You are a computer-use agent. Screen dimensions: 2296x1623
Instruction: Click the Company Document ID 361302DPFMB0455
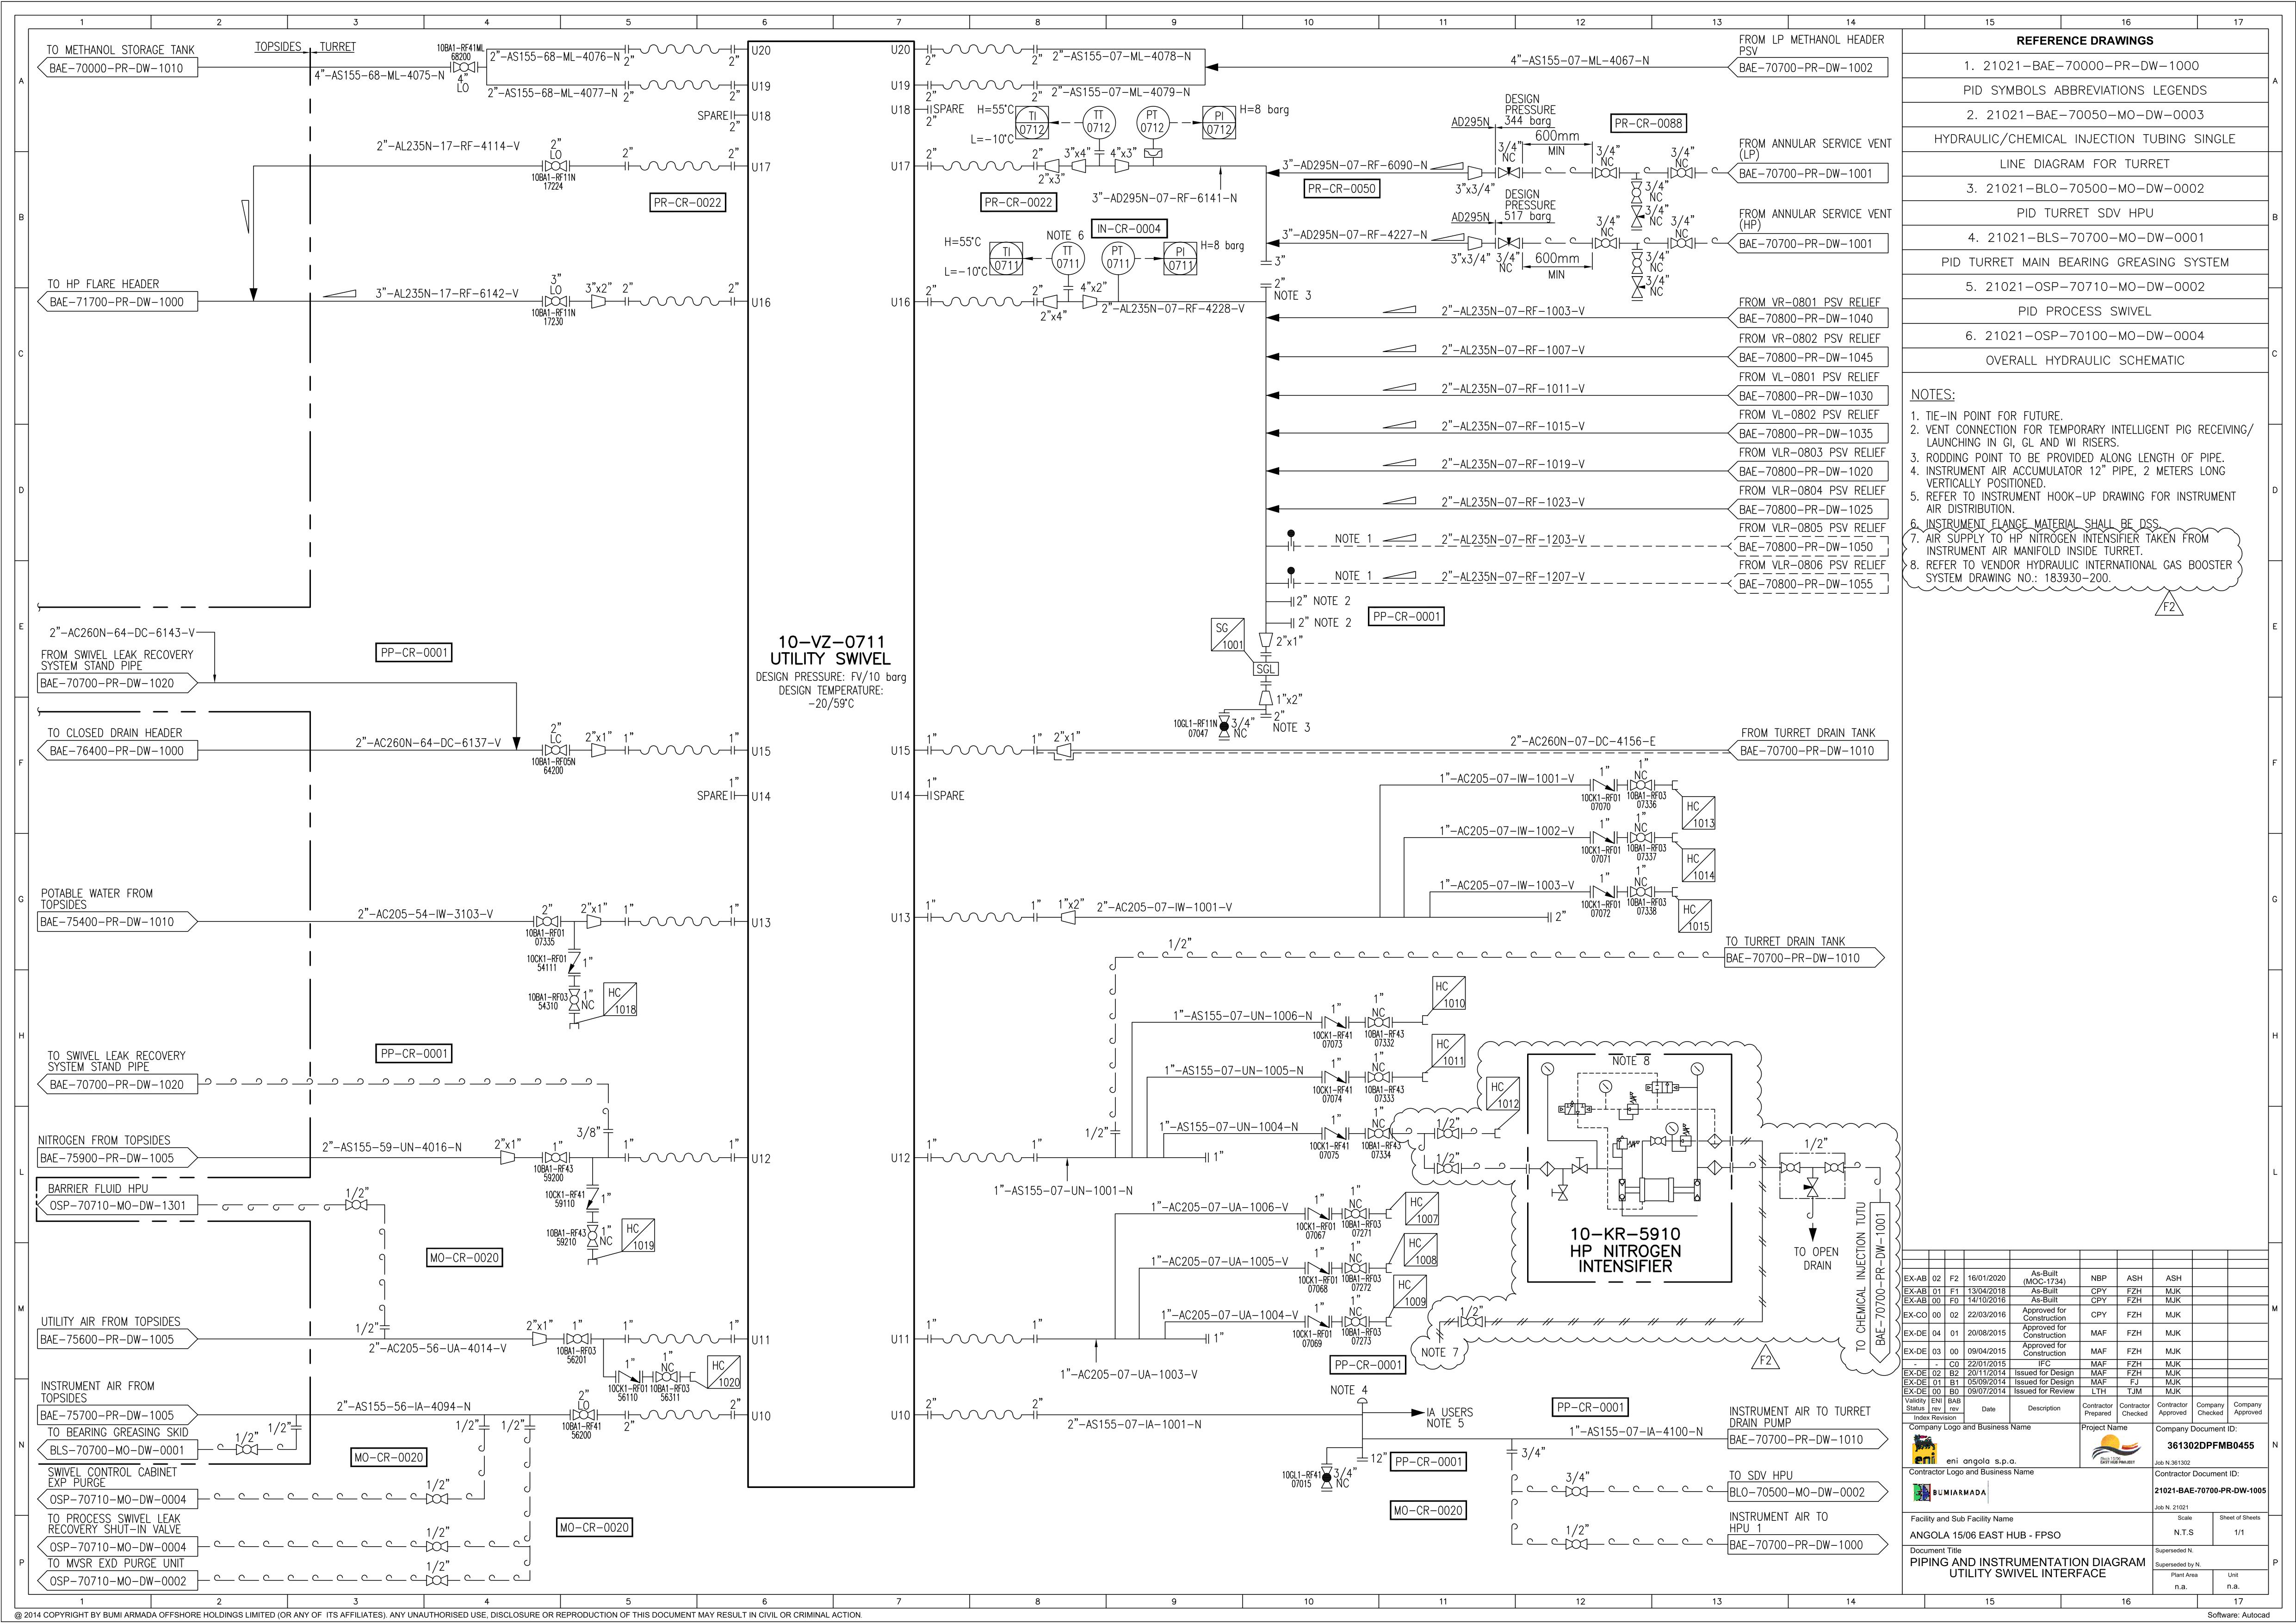click(2210, 1446)
